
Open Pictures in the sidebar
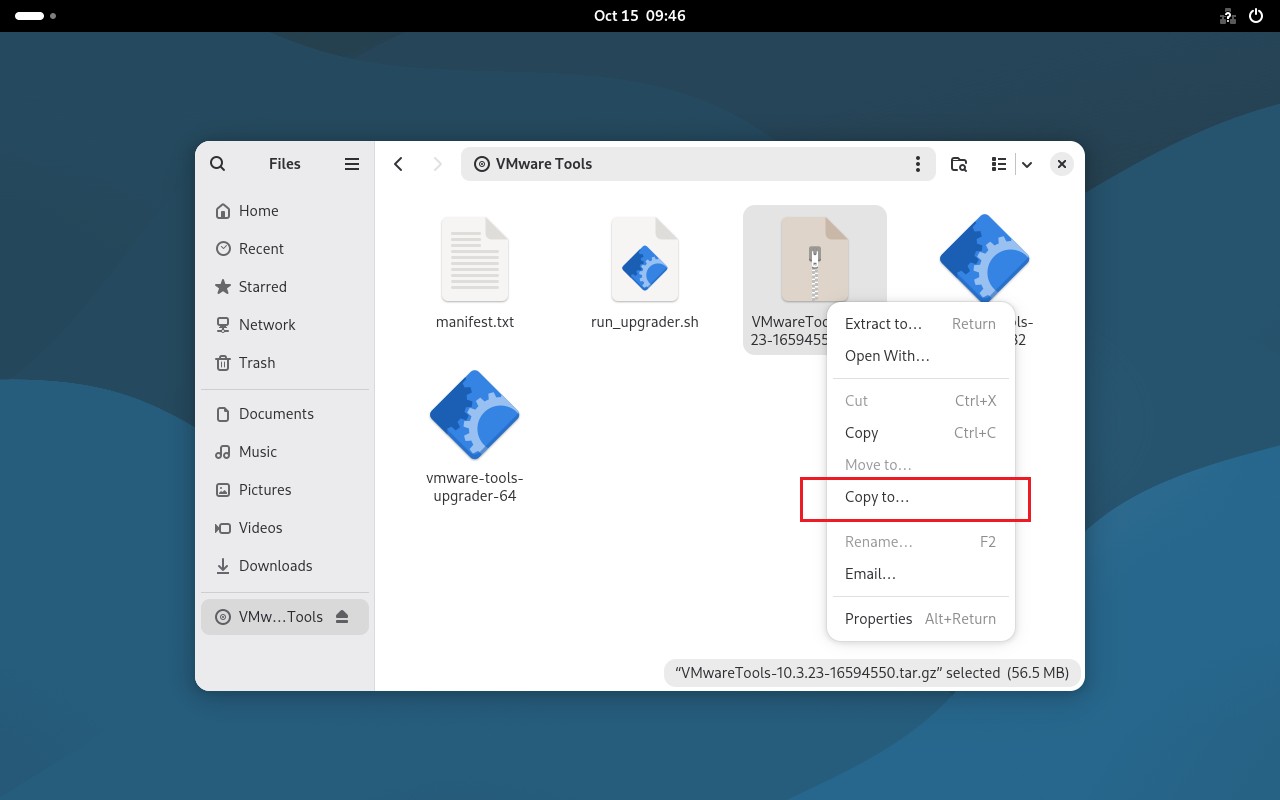click(x=285, y=490)
